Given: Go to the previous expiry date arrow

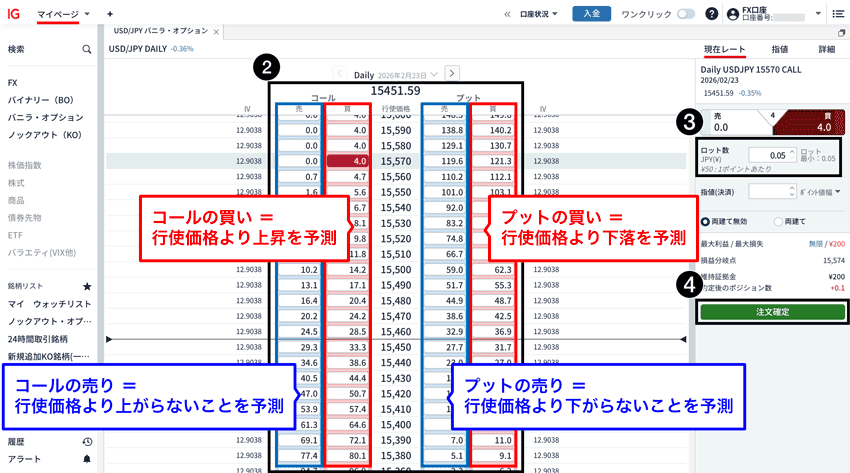Looking at the screenshot, I should [340, 73].
